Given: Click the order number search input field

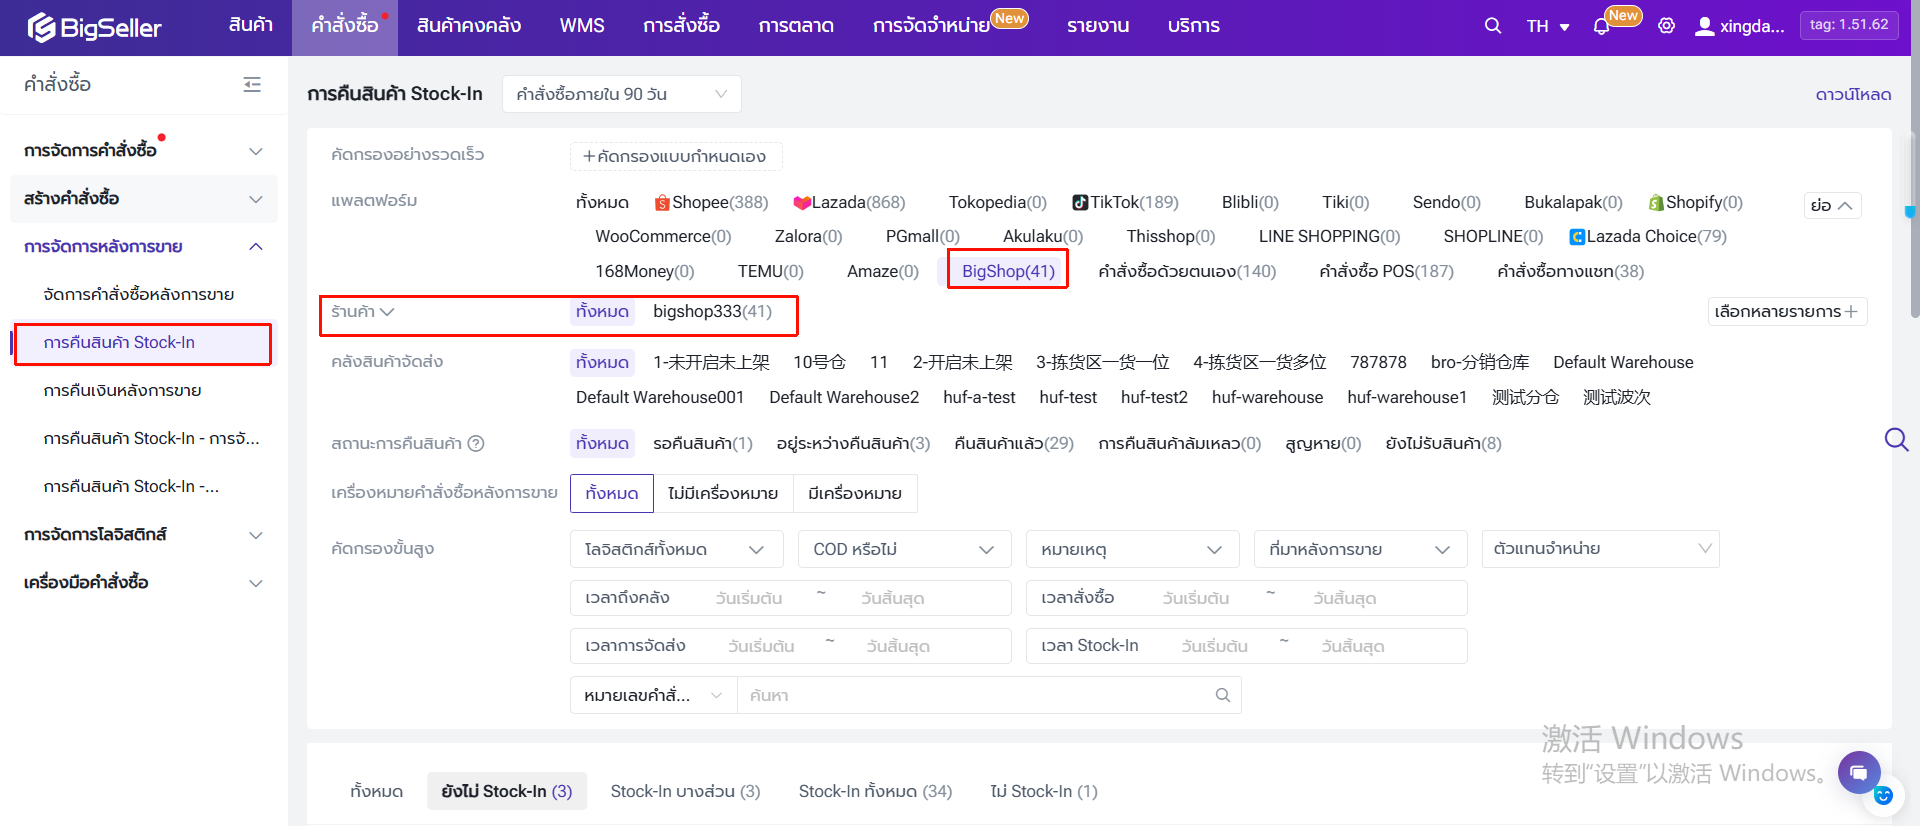Looking at the screenshot, I should 975,696.
